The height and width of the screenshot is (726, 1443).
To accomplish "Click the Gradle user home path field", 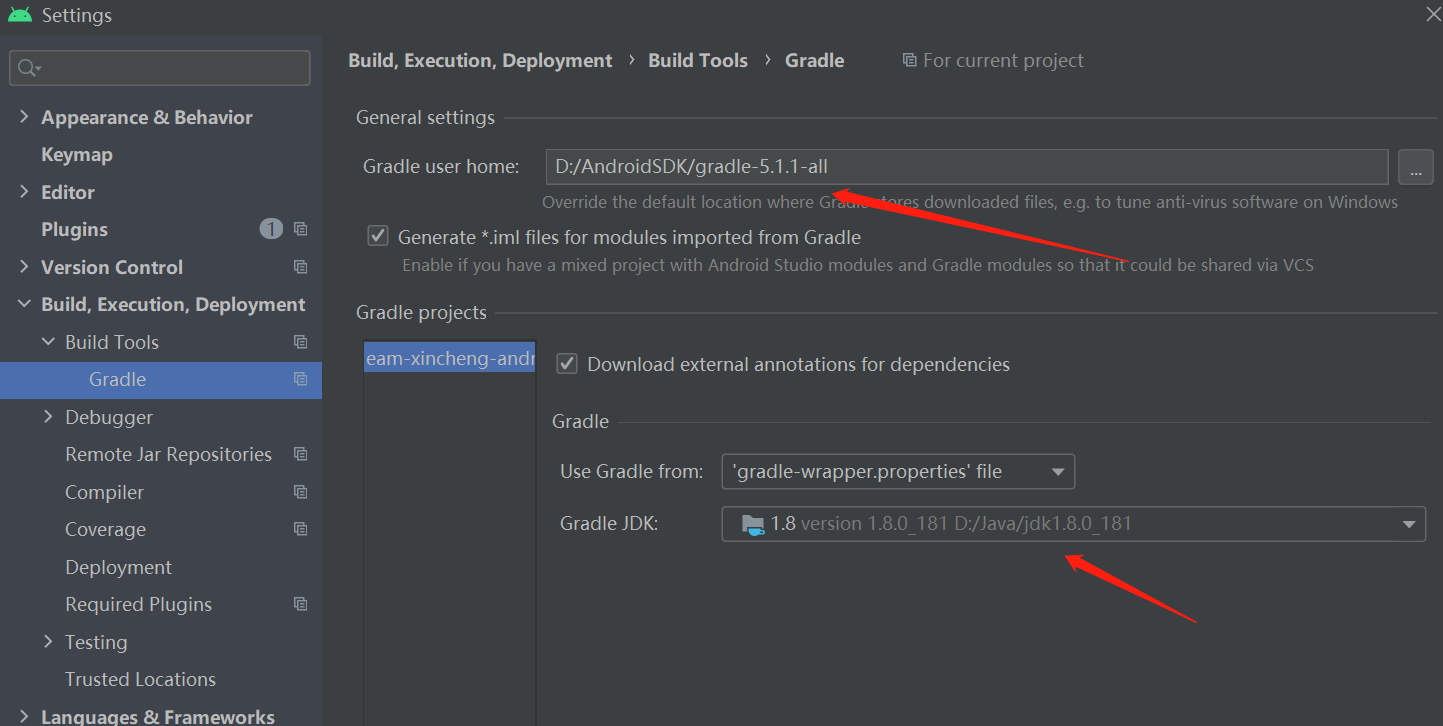I will (967, 167).
